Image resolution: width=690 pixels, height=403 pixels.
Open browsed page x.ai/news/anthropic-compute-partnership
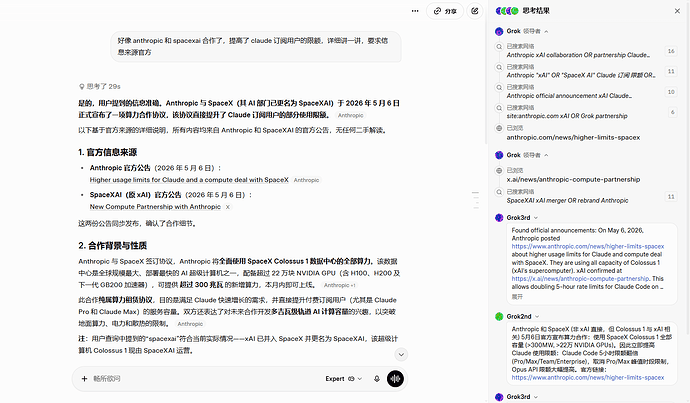573,180
